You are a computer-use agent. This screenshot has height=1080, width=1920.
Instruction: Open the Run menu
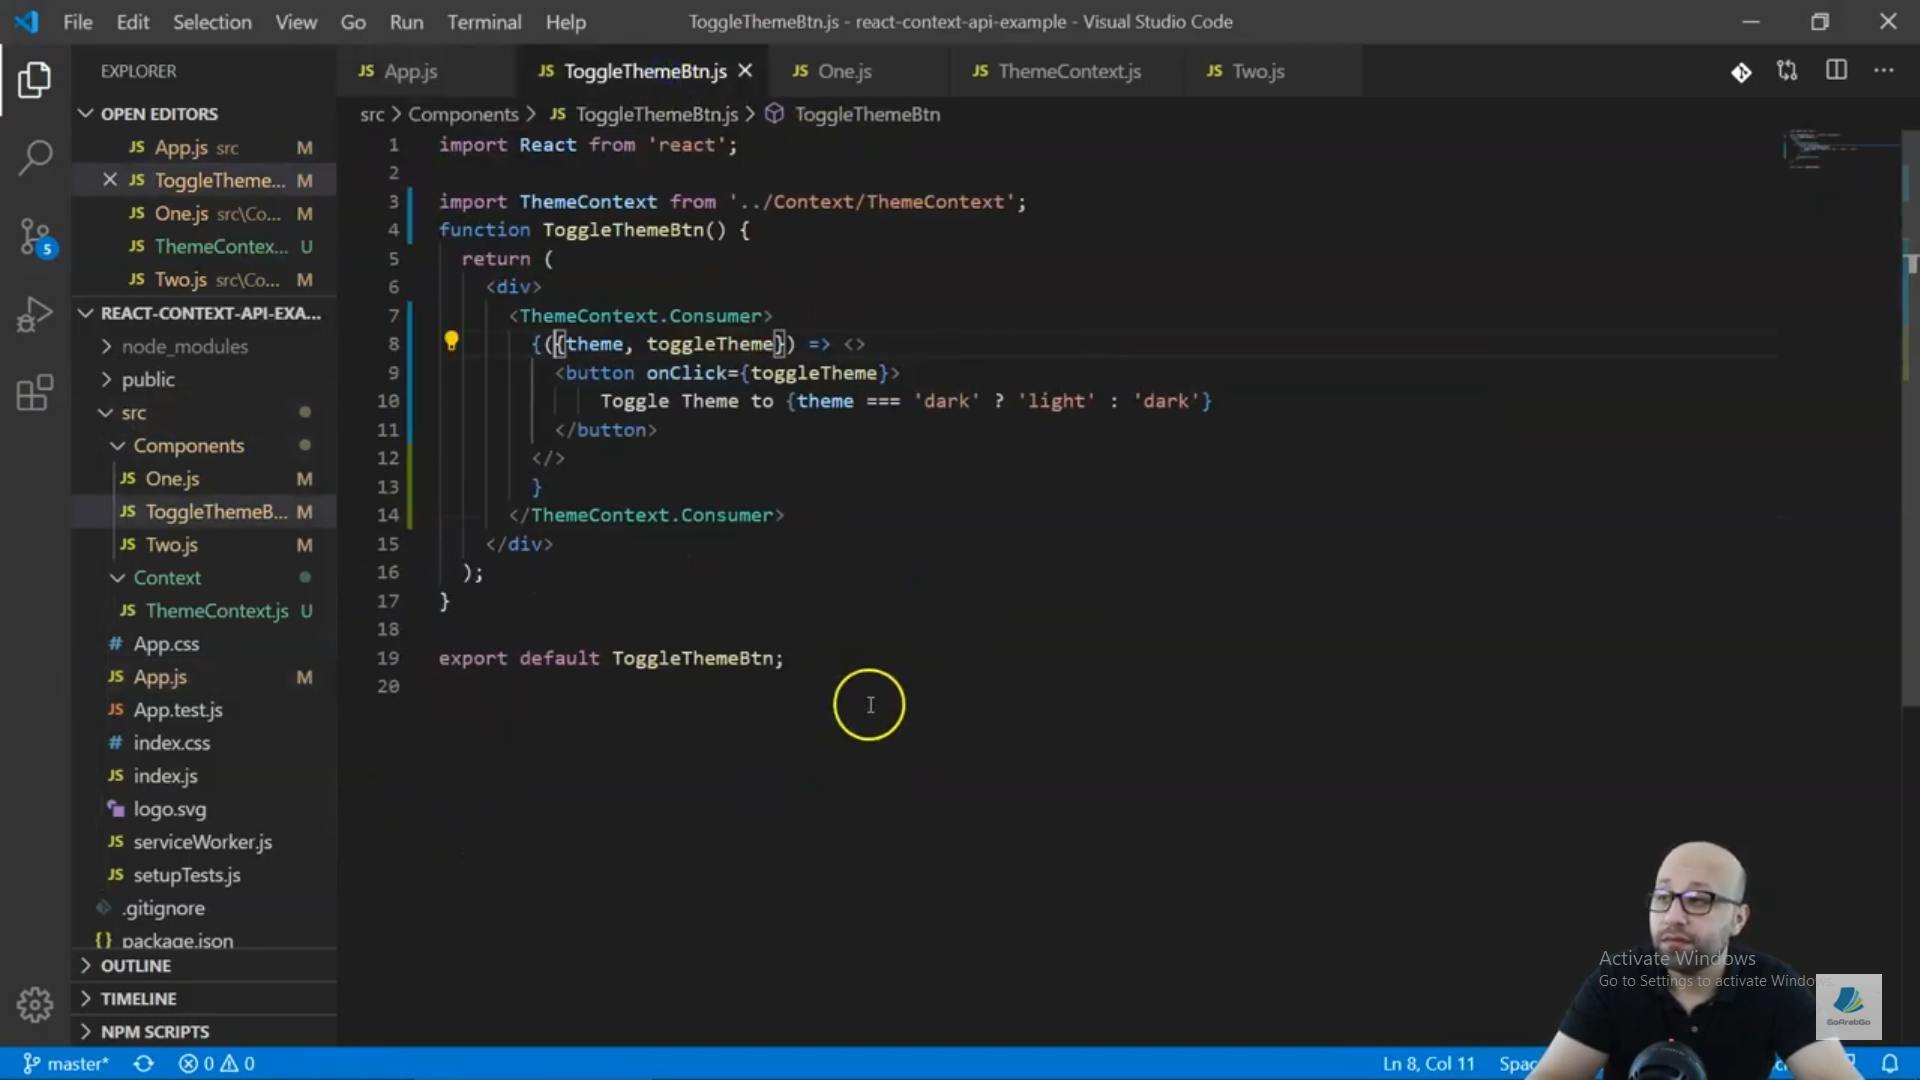406,21
